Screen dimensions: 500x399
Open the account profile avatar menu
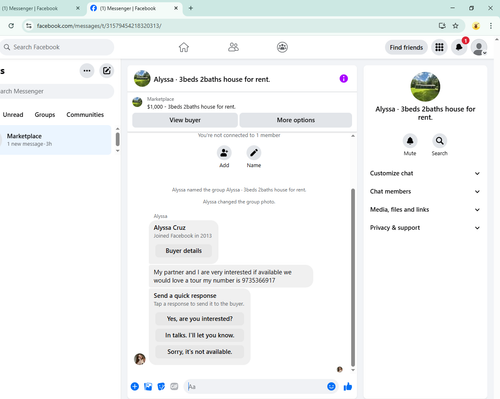click(x=479, y=47)
